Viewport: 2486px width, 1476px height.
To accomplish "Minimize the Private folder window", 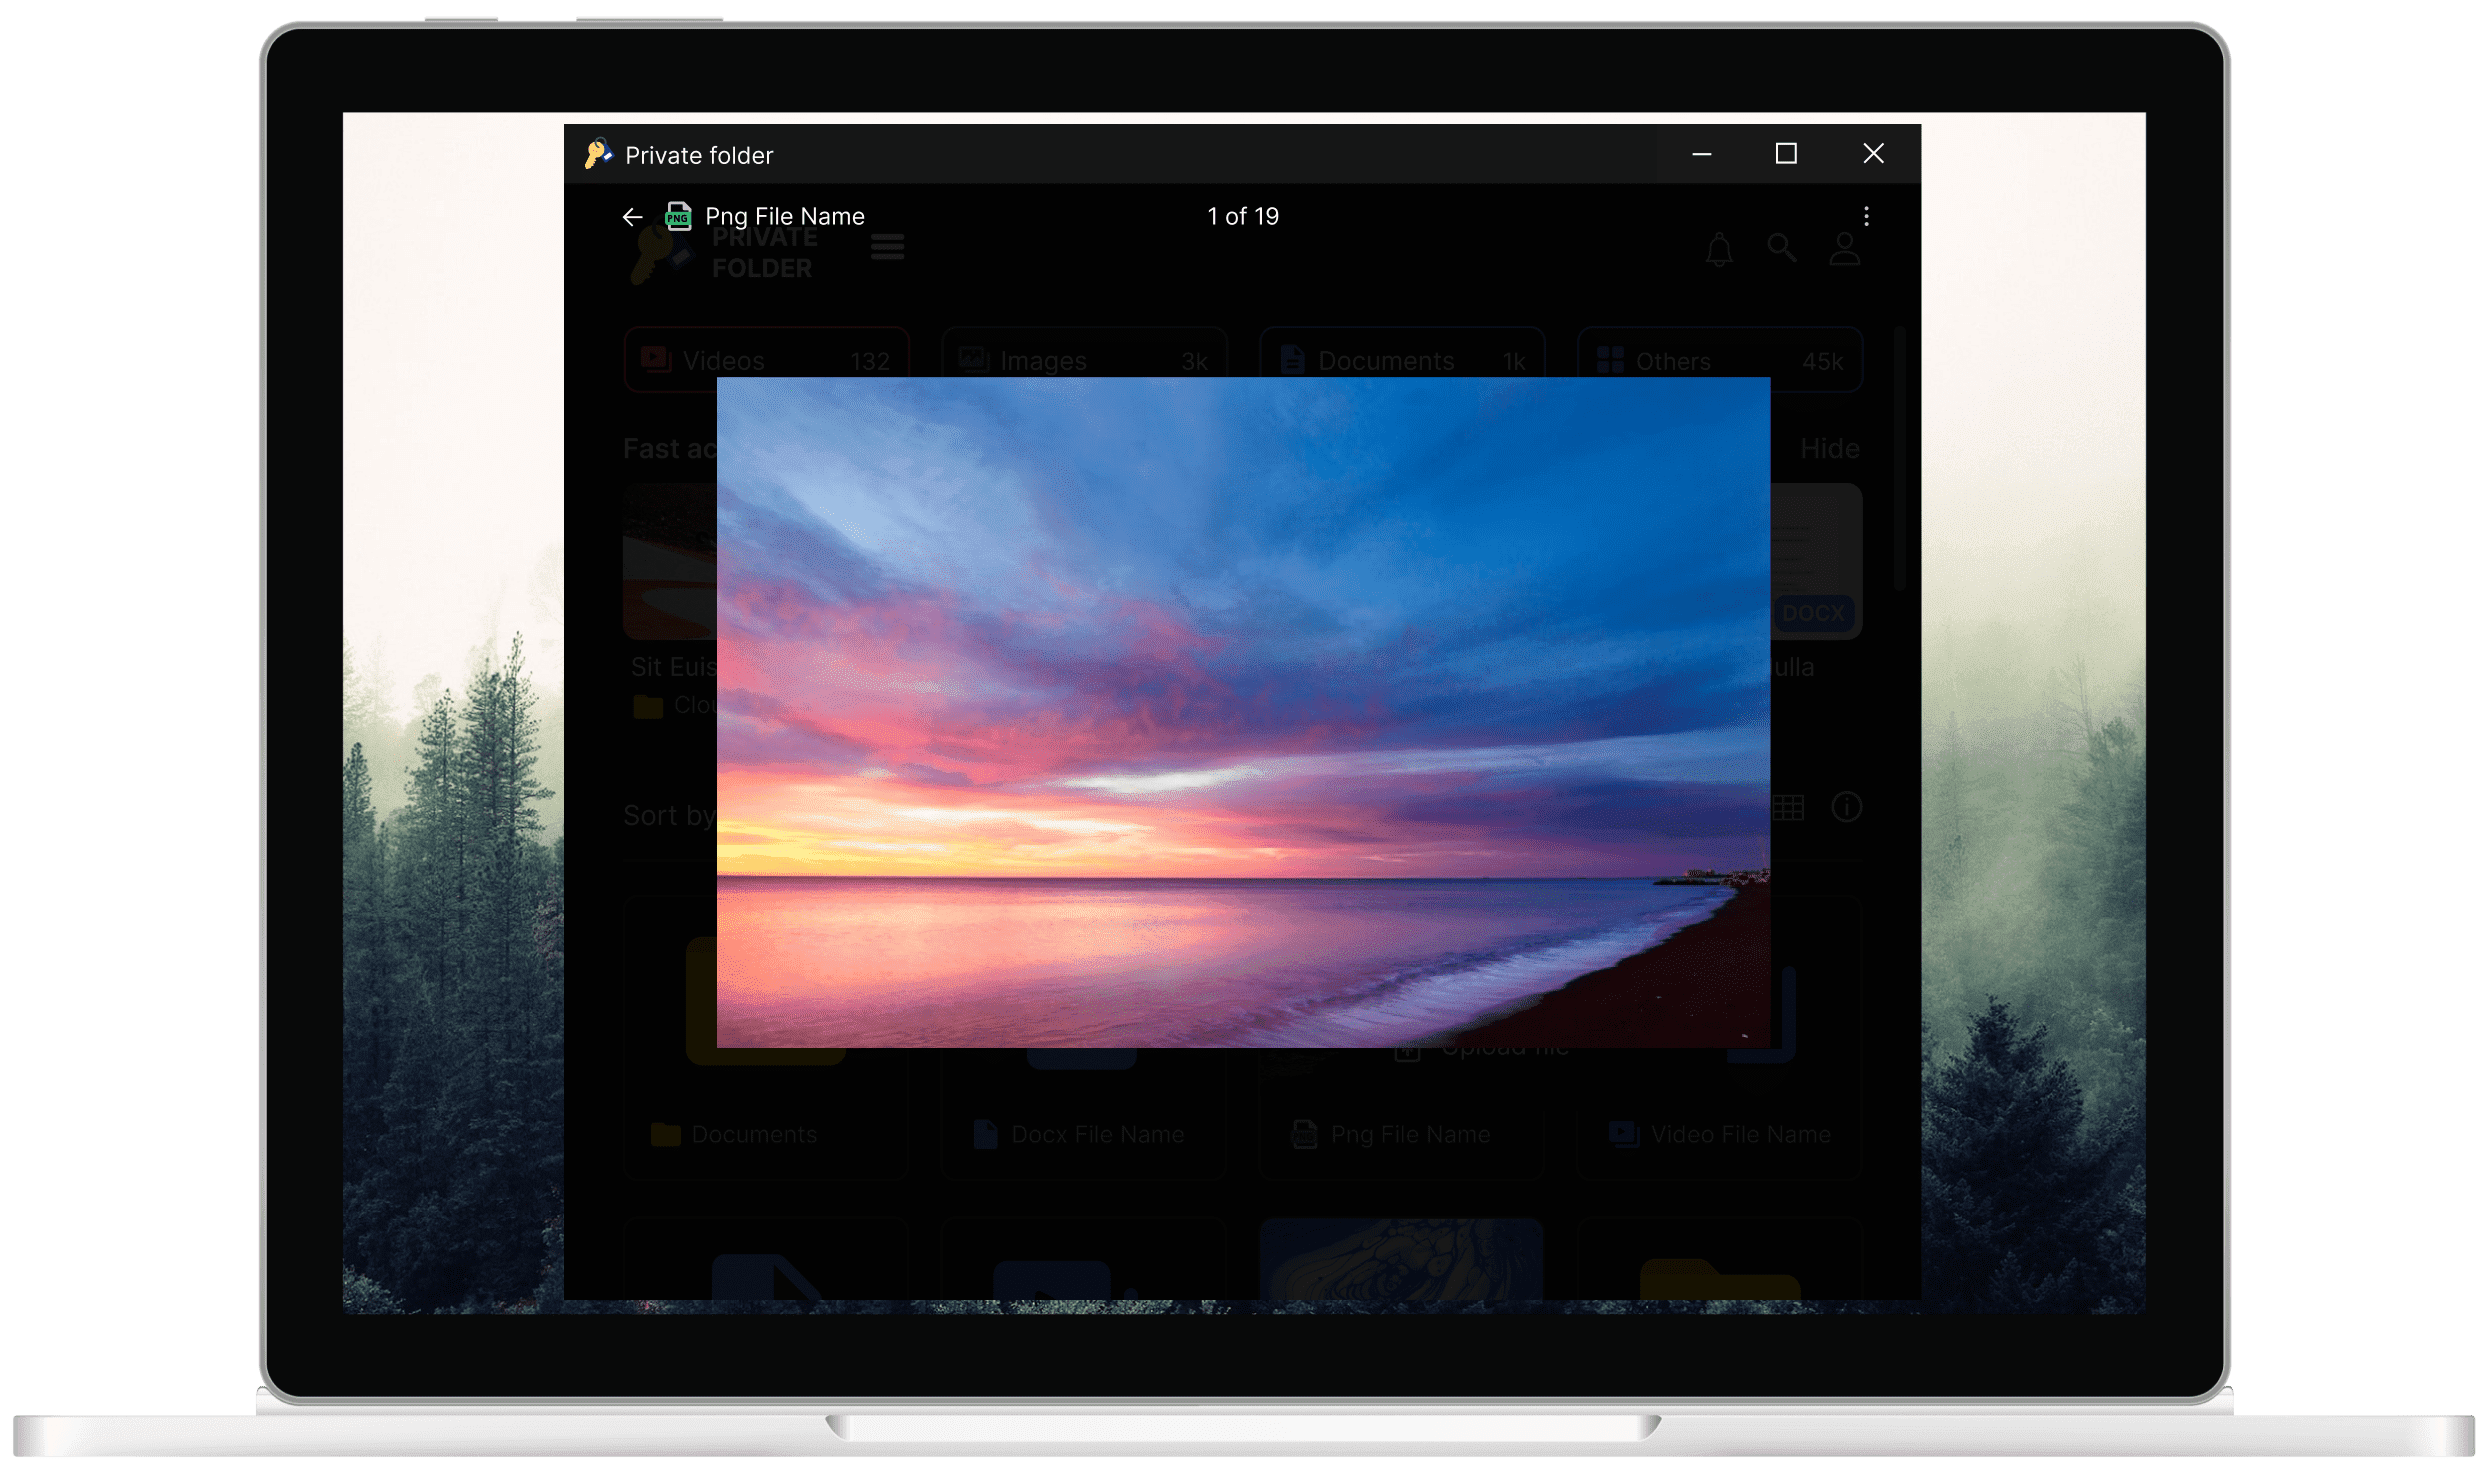I will coord(1702,154).
